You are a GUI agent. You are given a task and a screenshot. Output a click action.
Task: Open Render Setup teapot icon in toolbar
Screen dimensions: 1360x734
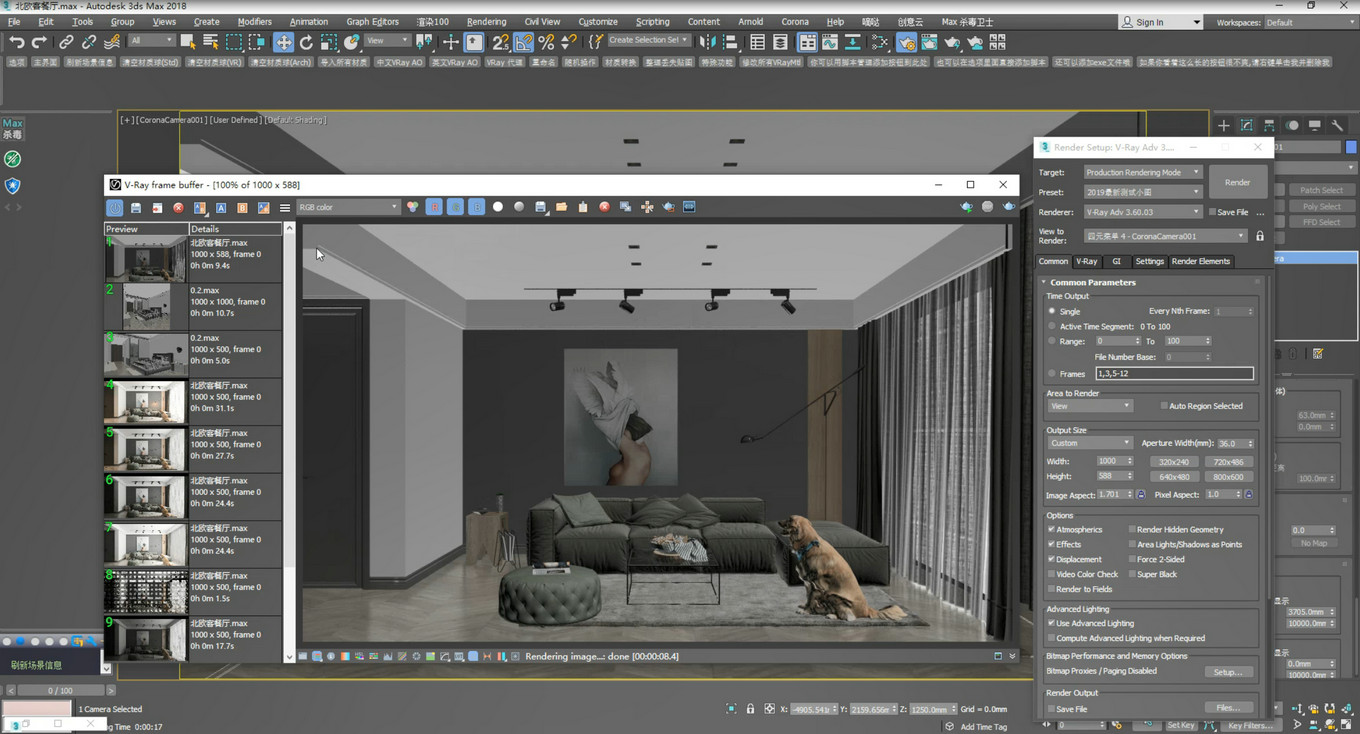pos(907,42)
